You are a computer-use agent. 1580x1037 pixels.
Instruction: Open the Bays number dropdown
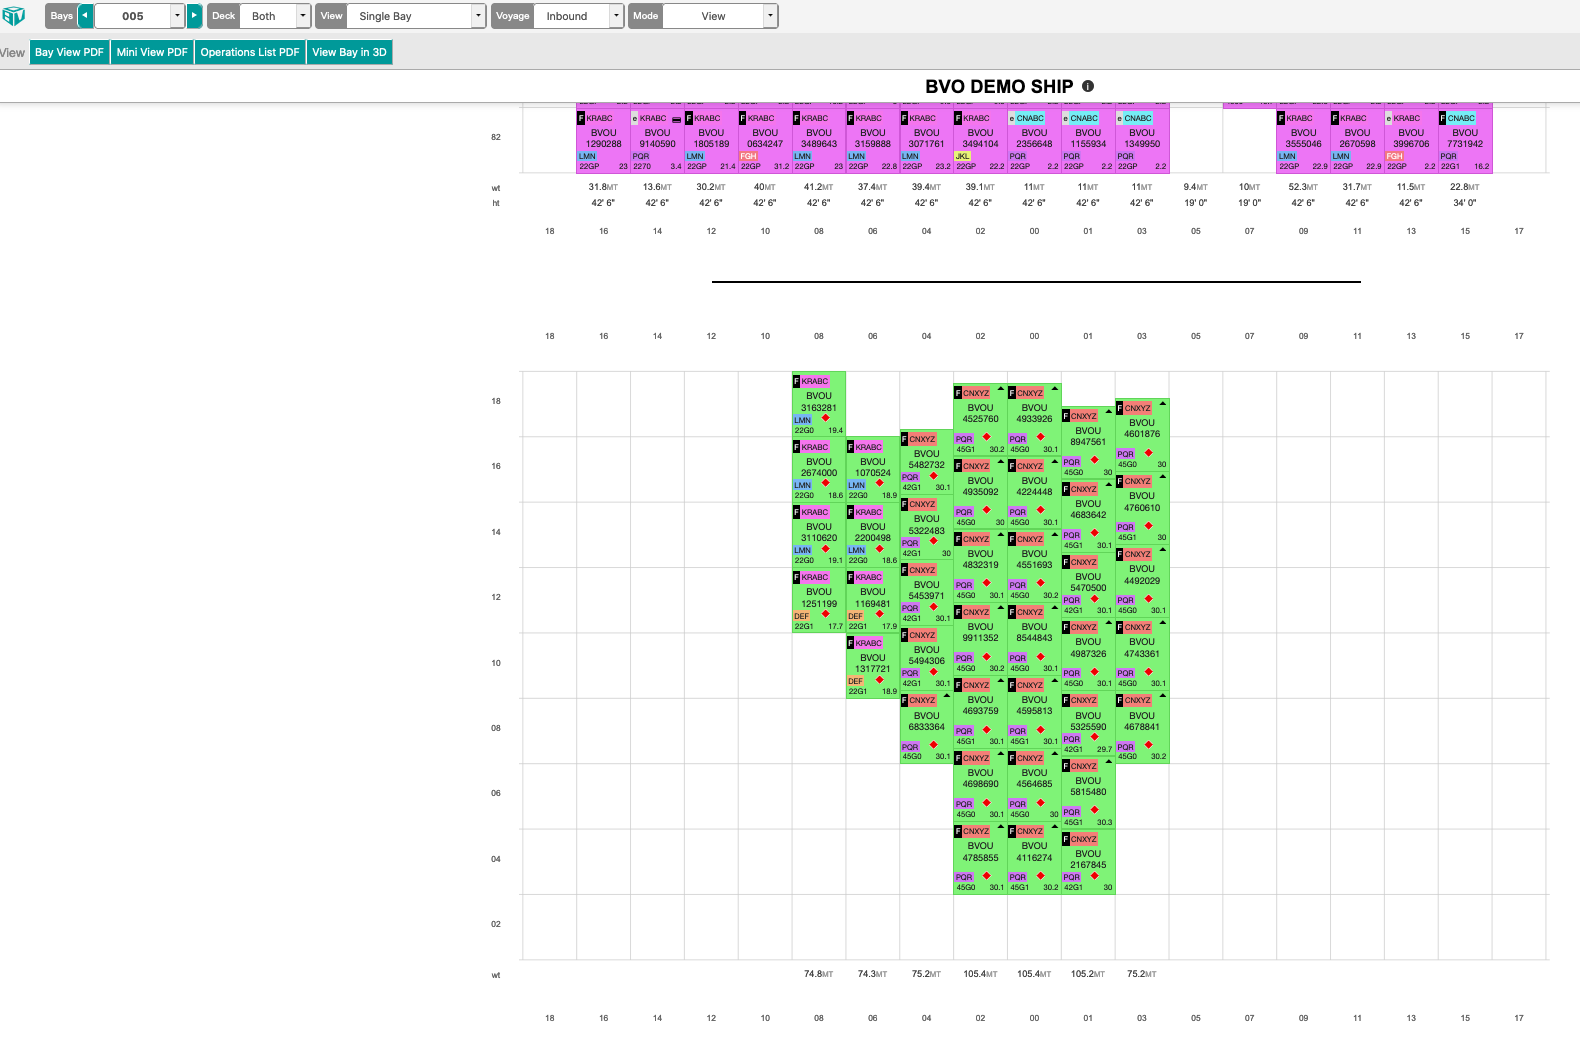point(177,16)
